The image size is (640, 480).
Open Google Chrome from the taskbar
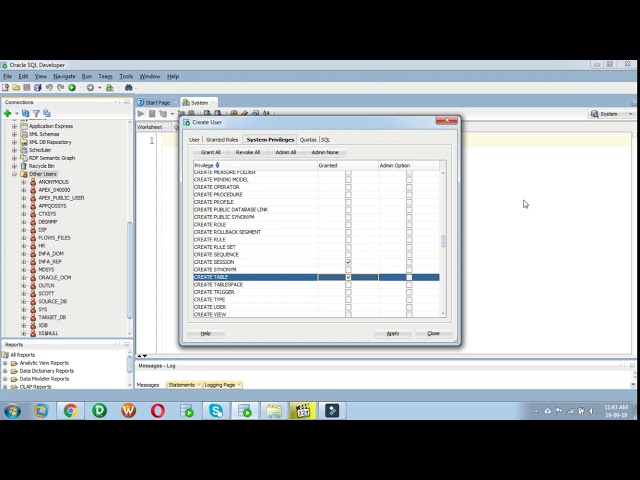pyautogui.click(x=70, y=411)
